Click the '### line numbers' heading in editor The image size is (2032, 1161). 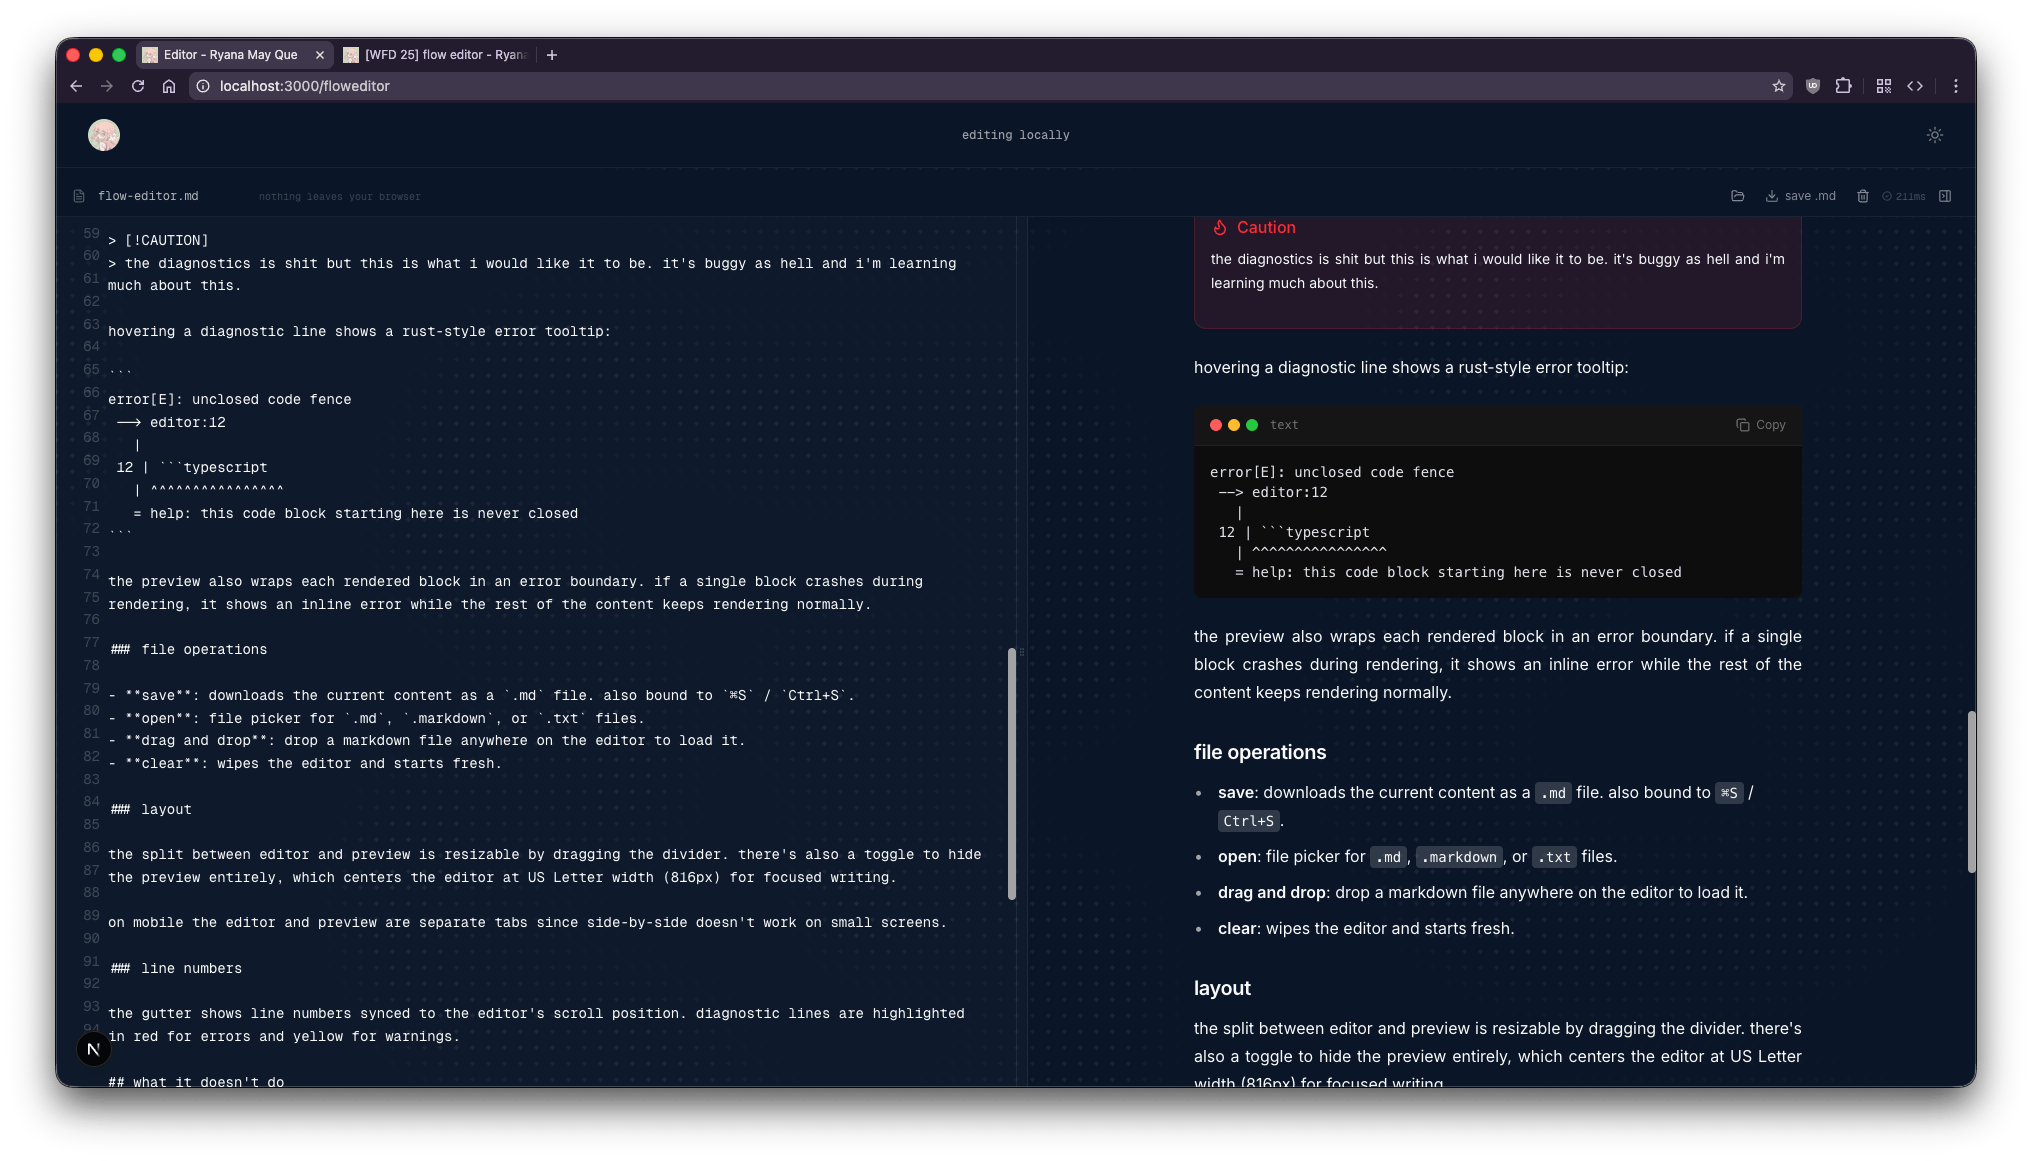pyautogui.click(x=175, y=969)
